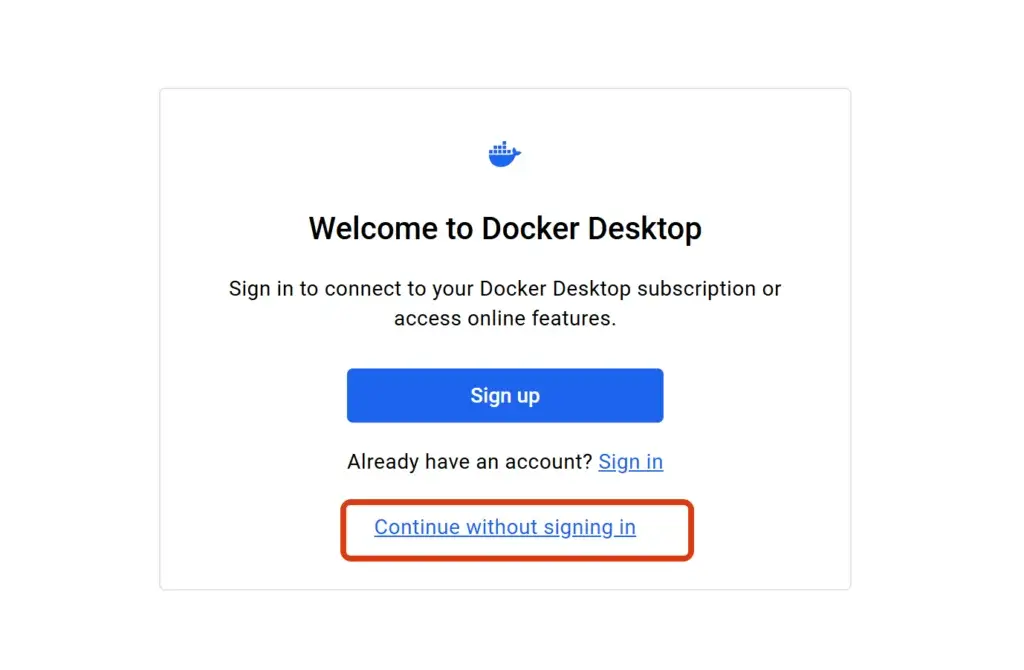Click the "Already have an account?" text
The image size is (1024, 670).
click(469, 462)
